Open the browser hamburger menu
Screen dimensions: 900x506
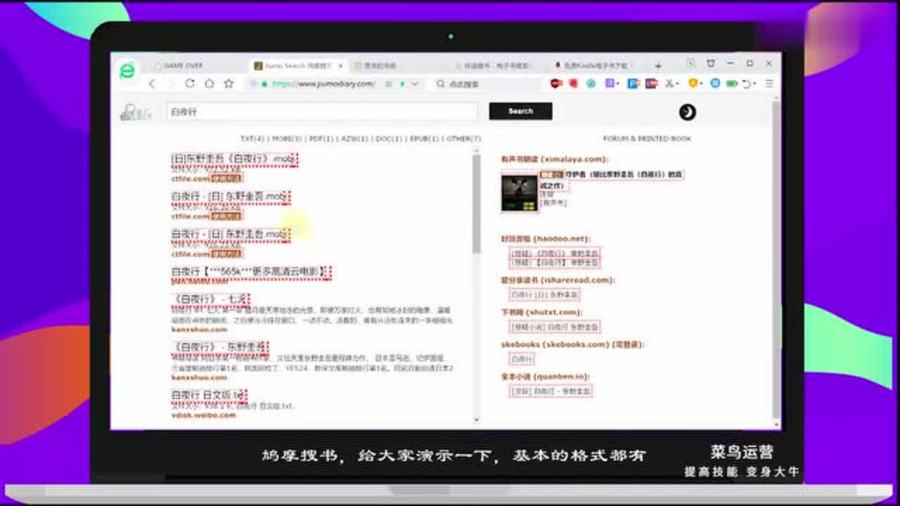(769, 84)
